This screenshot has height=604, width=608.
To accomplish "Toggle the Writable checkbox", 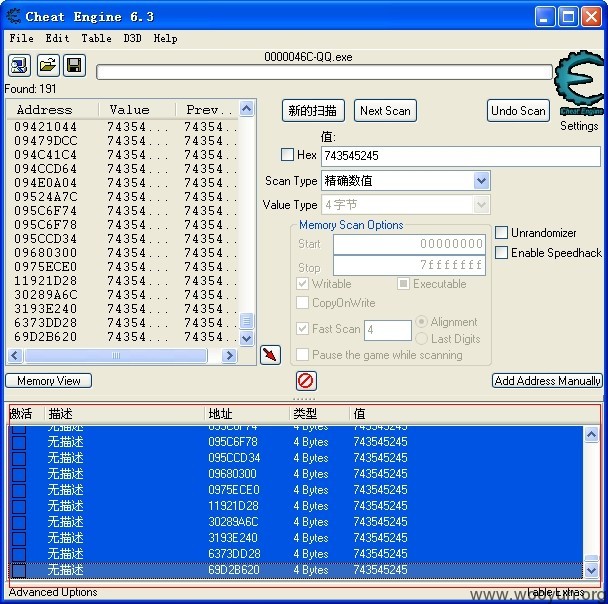I will (x=302, y=283).
